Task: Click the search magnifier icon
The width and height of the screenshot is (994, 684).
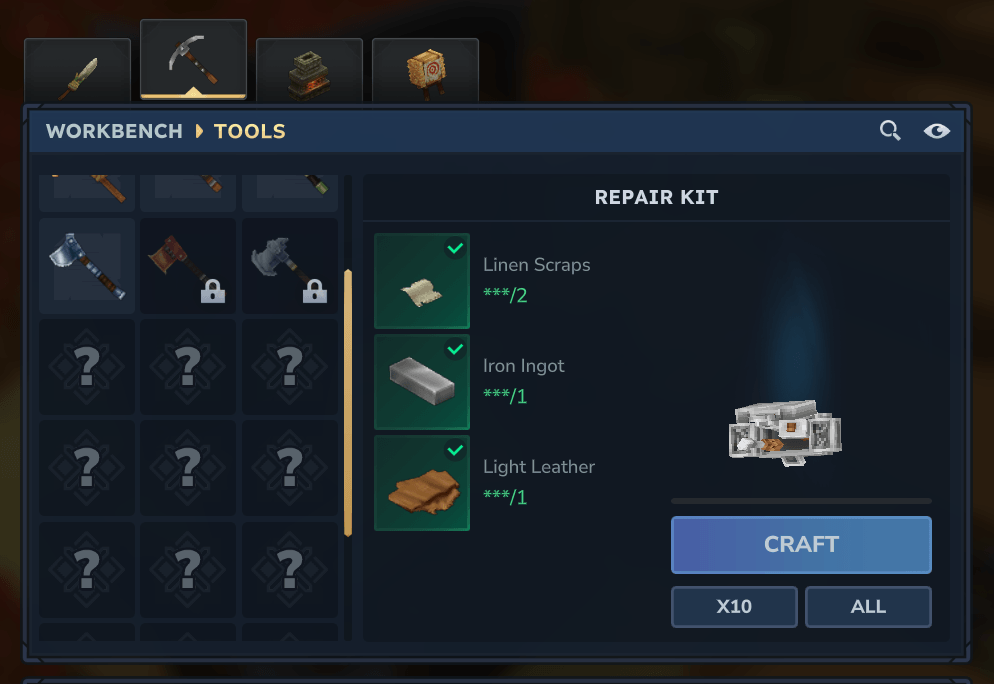Action: tap(890, 131)
